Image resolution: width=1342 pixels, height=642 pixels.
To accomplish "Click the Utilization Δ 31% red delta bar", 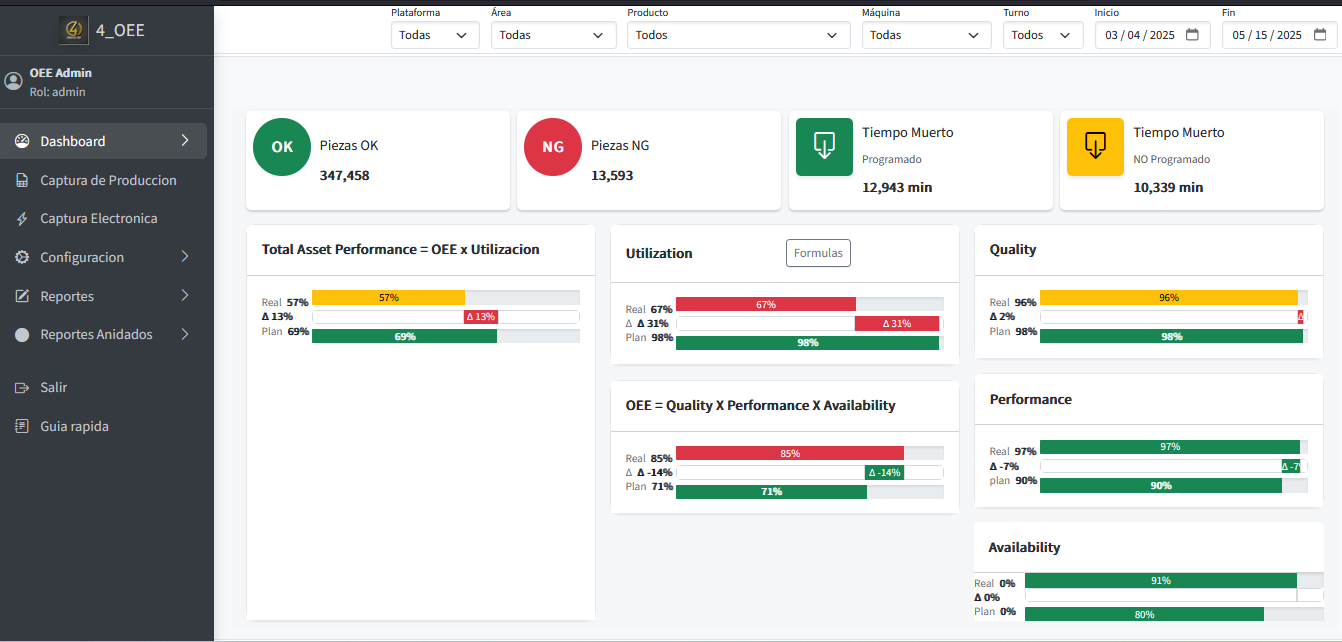I will [x=897, y=323].
